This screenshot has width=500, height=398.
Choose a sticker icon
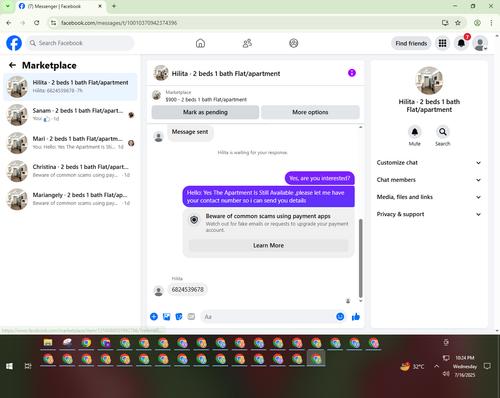[x=179, y=317]
